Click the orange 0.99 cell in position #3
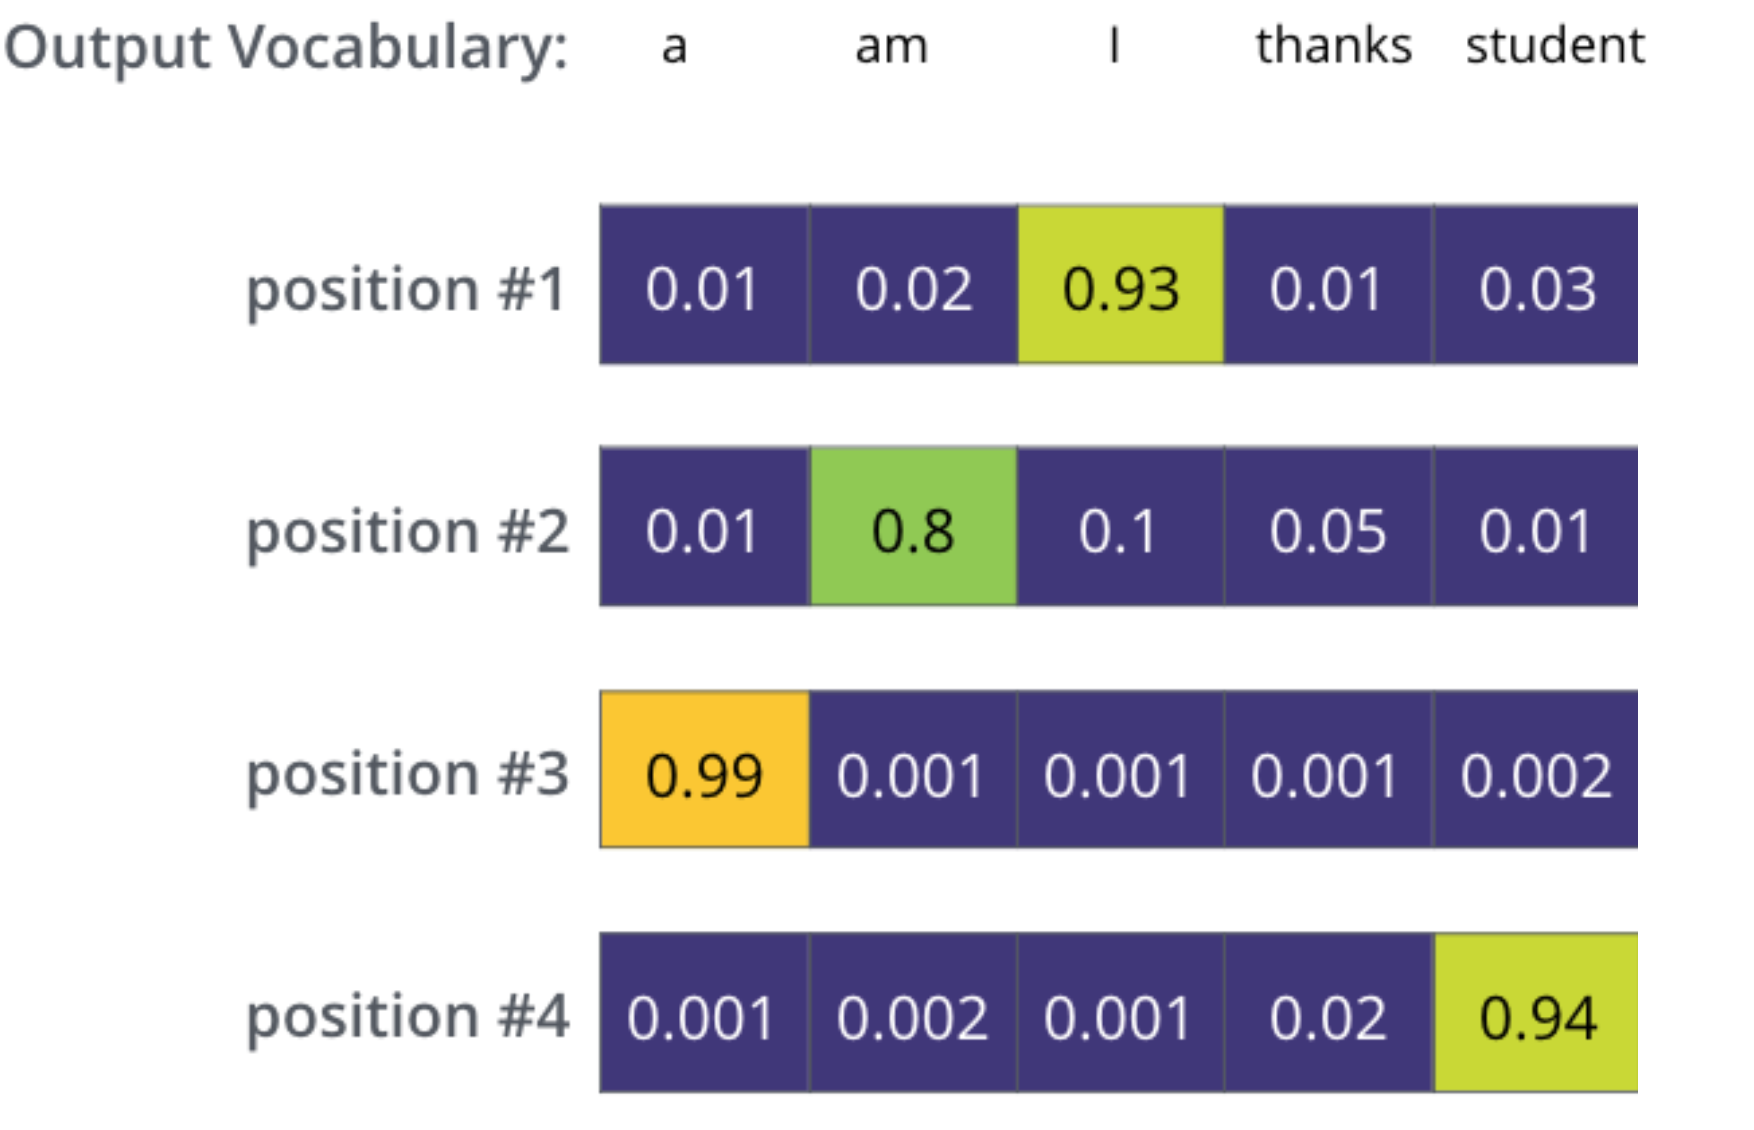 [704, 771]
